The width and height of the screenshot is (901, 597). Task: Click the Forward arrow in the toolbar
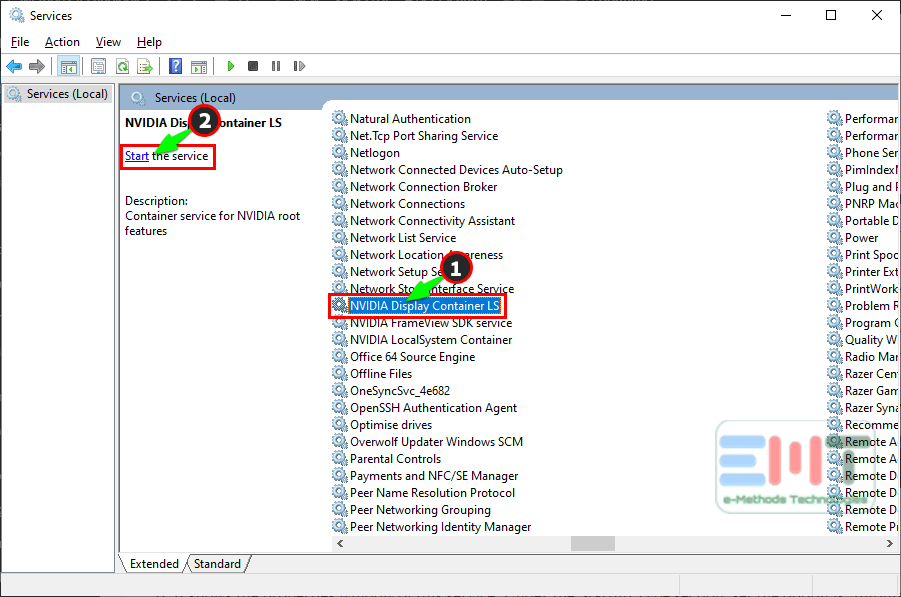click(37, 66)
